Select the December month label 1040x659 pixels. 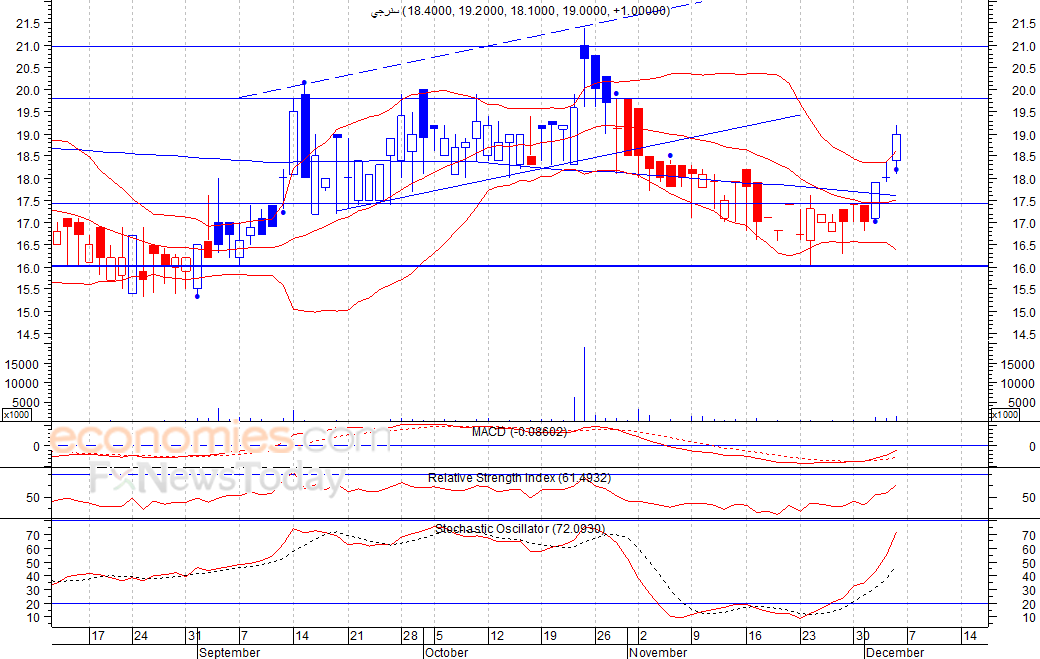[x=895, y=652]
